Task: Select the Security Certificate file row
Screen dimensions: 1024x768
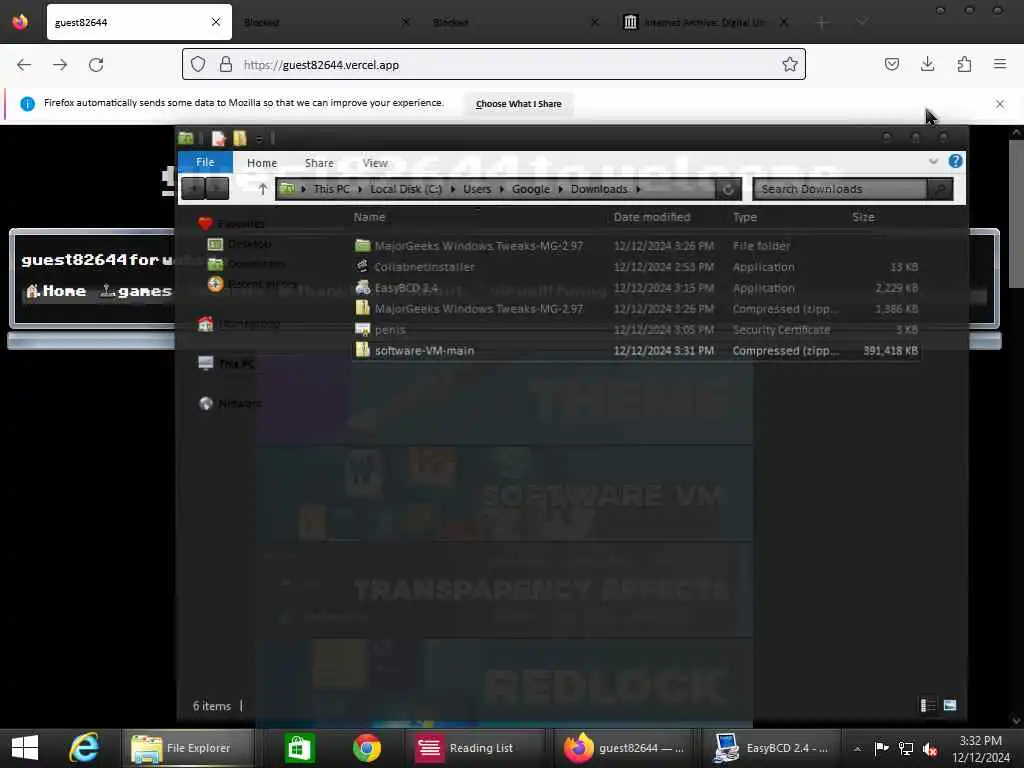Action: [x=637, y=329]
